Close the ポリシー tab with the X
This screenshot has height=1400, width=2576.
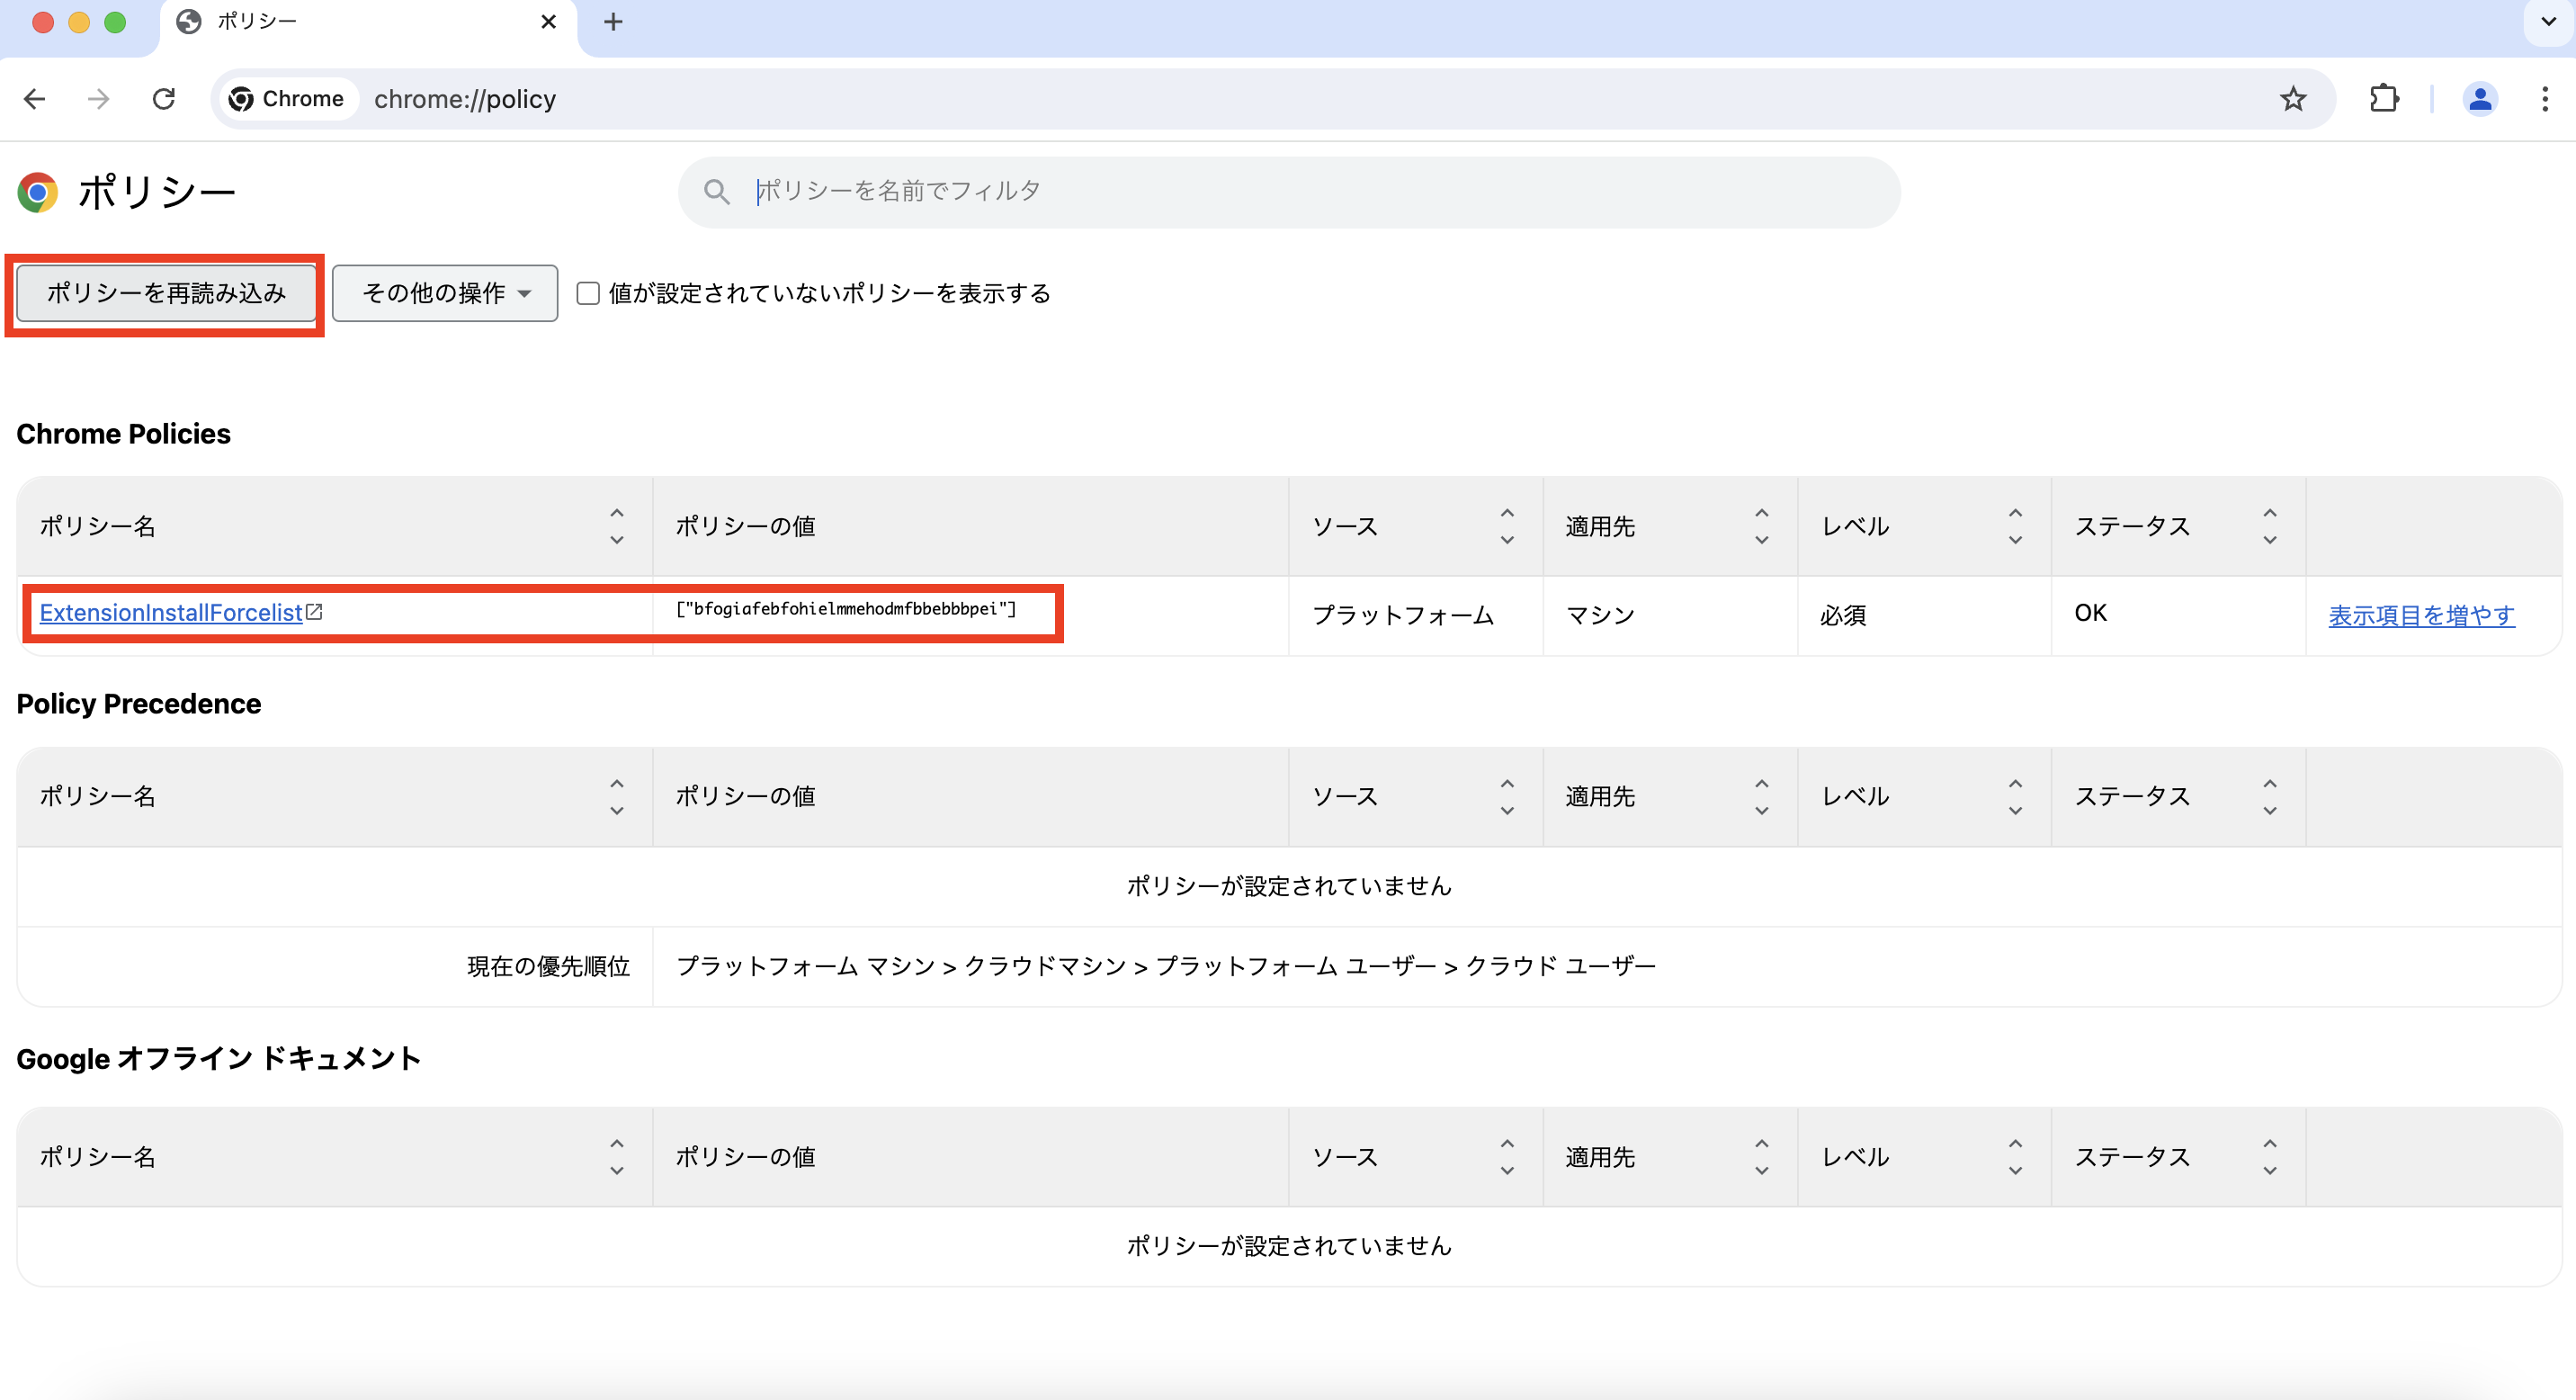coord(548,22)
